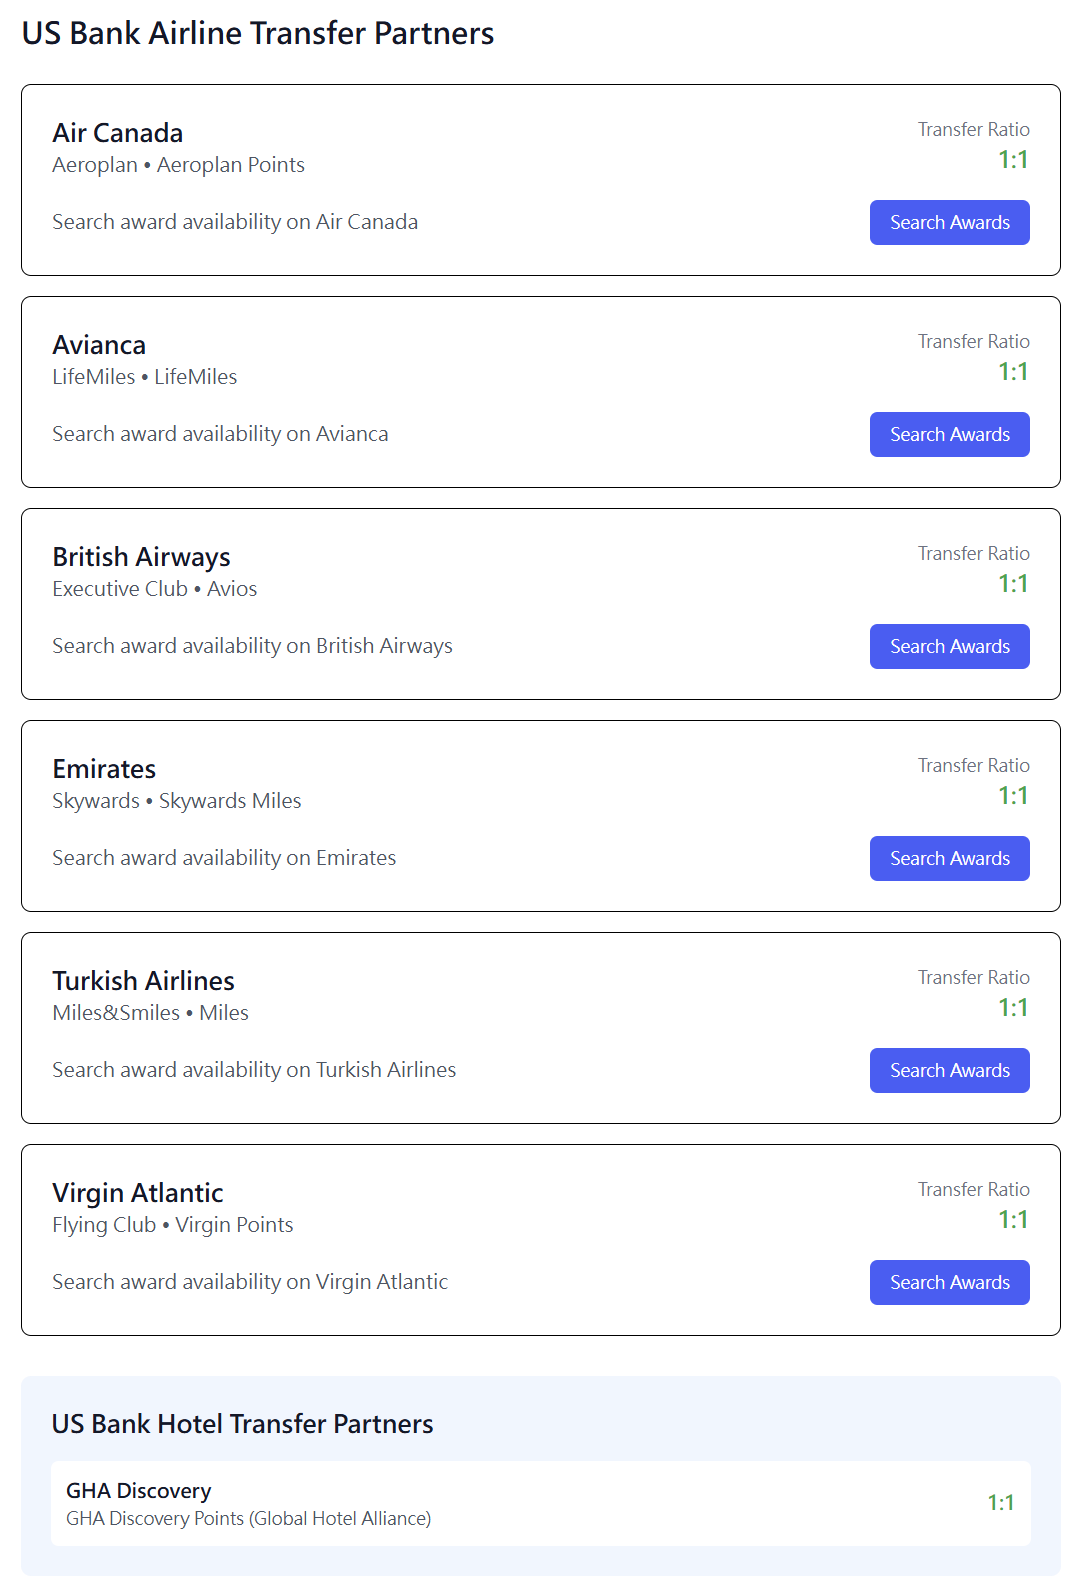Click the Avianca partner heading

coord(99,345)
